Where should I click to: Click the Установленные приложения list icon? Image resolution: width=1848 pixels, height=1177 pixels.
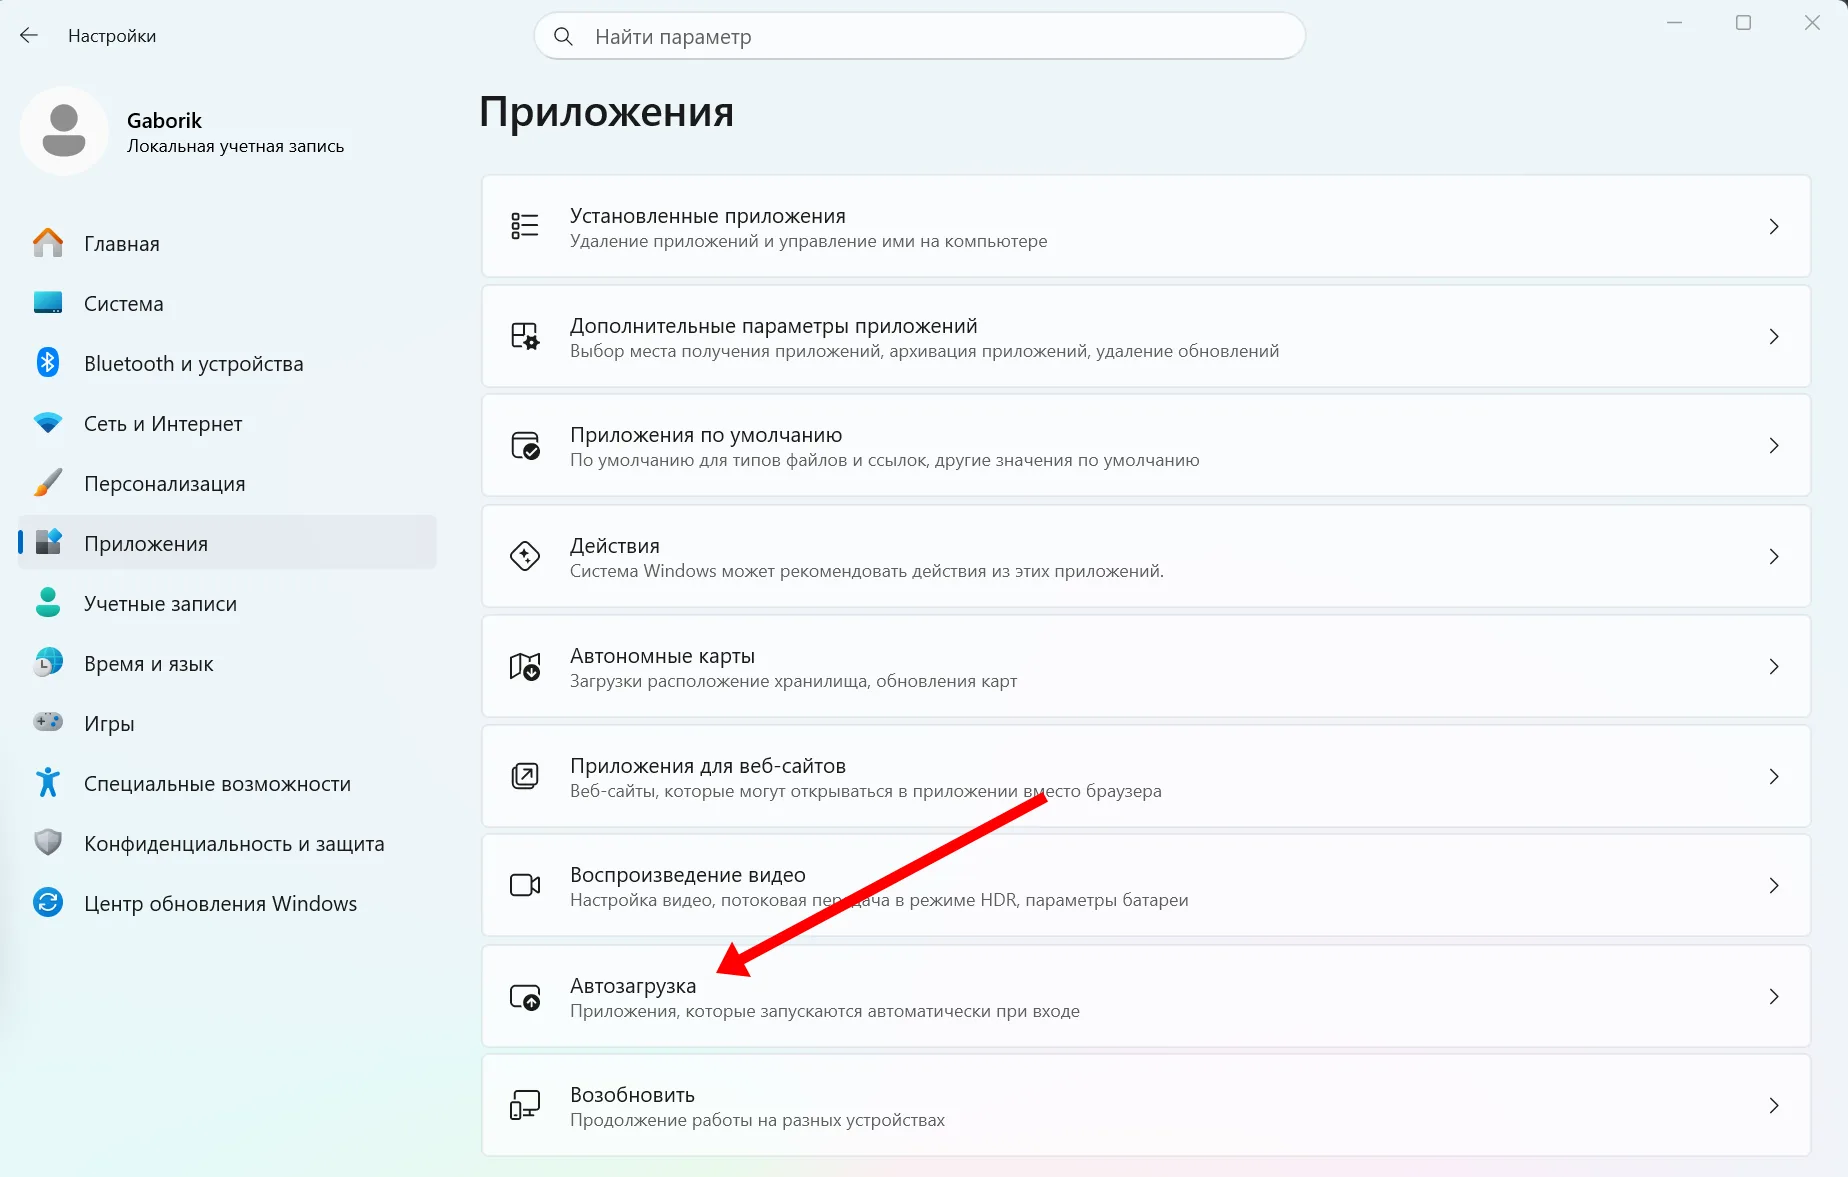(525, 226)
